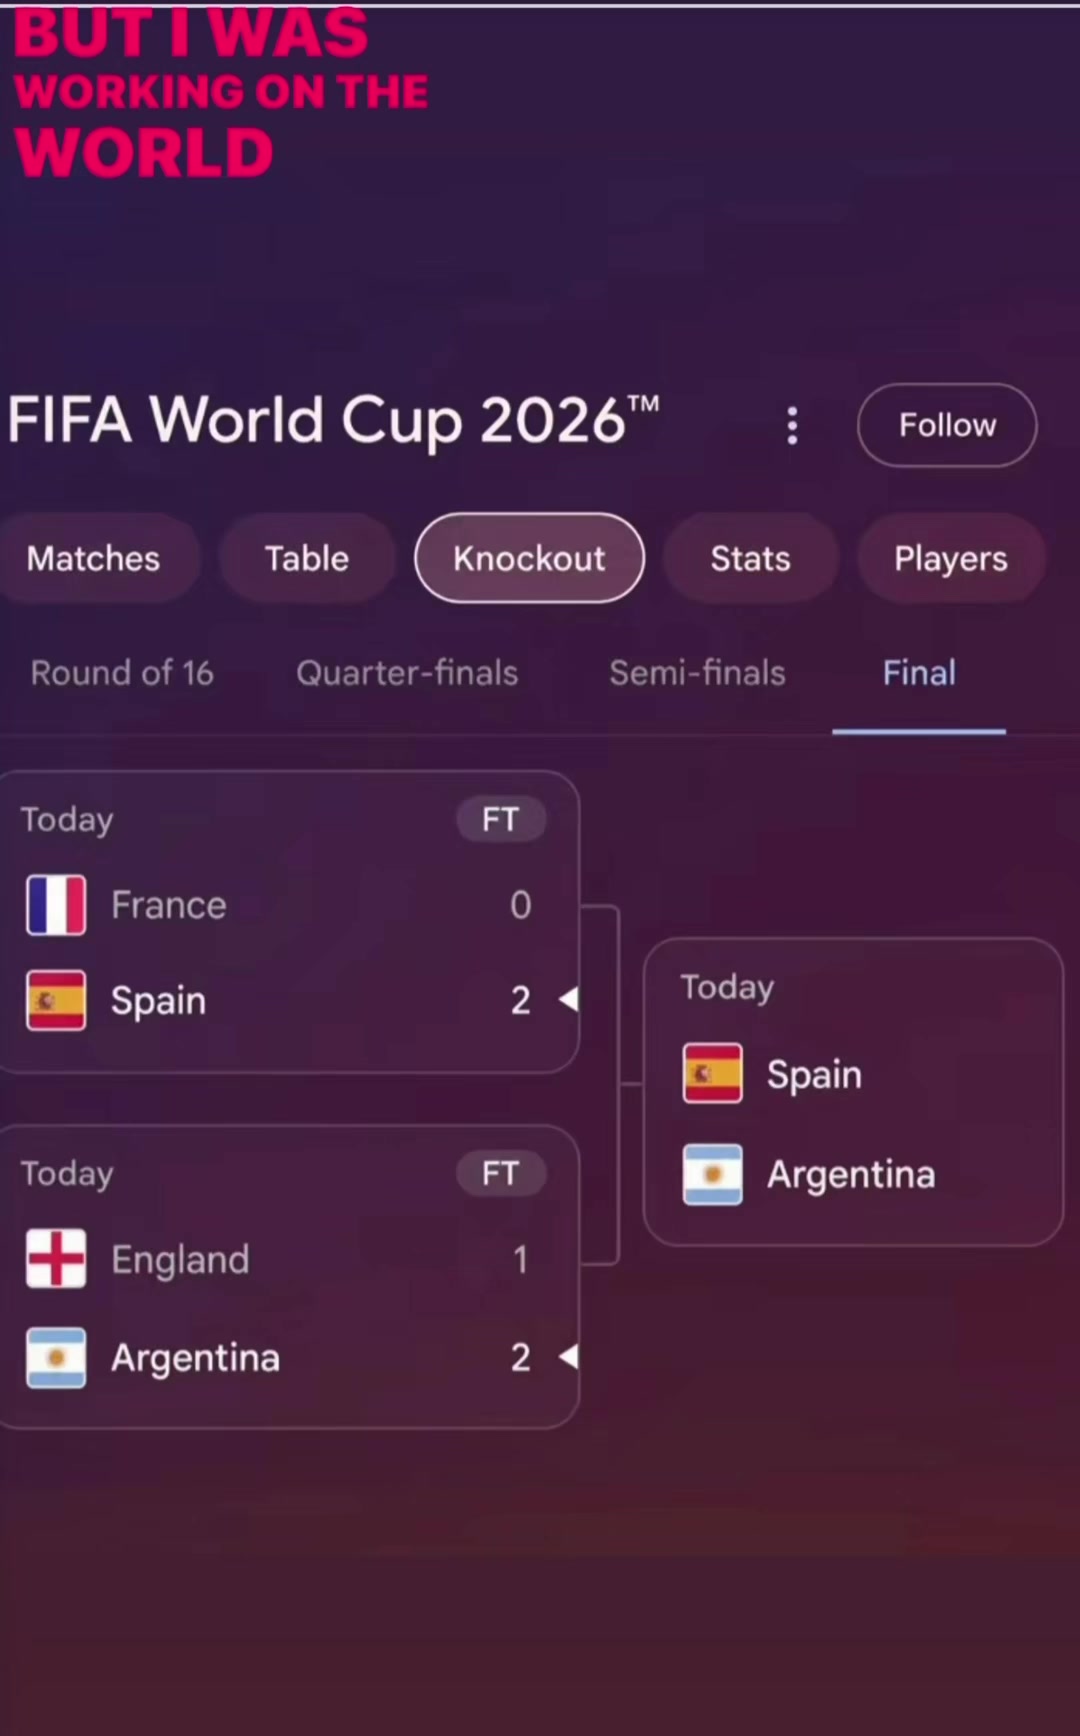Viewport: 1080px width, 1736px height.
Task: Follow the FIFA World Cup 2026
Action: (x=947, y=425)
